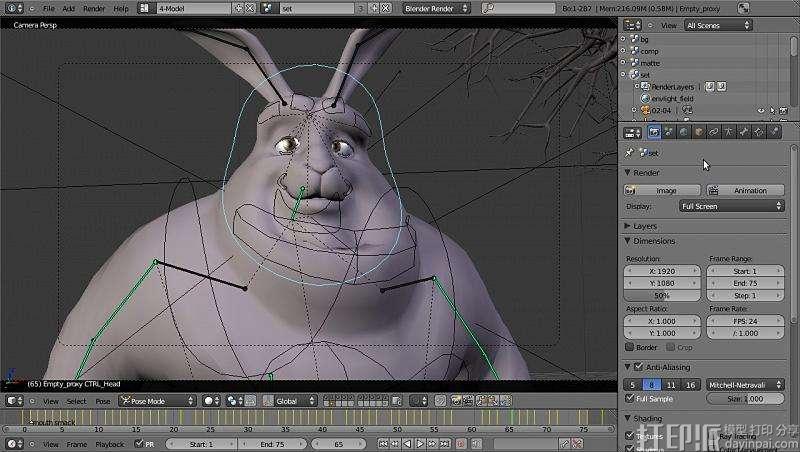Viewport: 800px width, 452px height.
Task: Add a new screen layout with the plus button
Action: coord(238,9)
